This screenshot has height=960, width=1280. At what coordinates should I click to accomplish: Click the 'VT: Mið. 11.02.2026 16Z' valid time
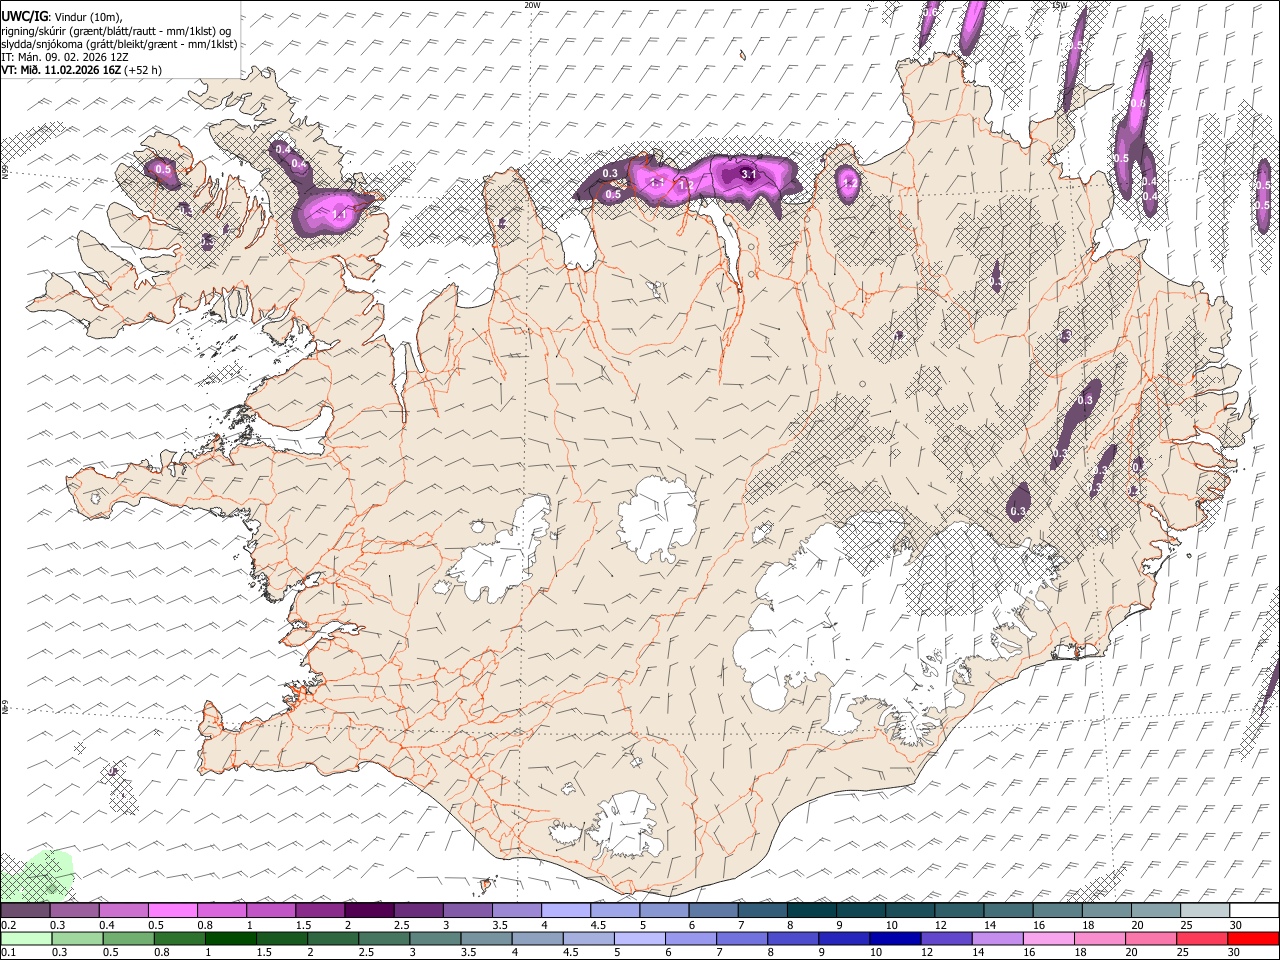click(x=62, y=70)
